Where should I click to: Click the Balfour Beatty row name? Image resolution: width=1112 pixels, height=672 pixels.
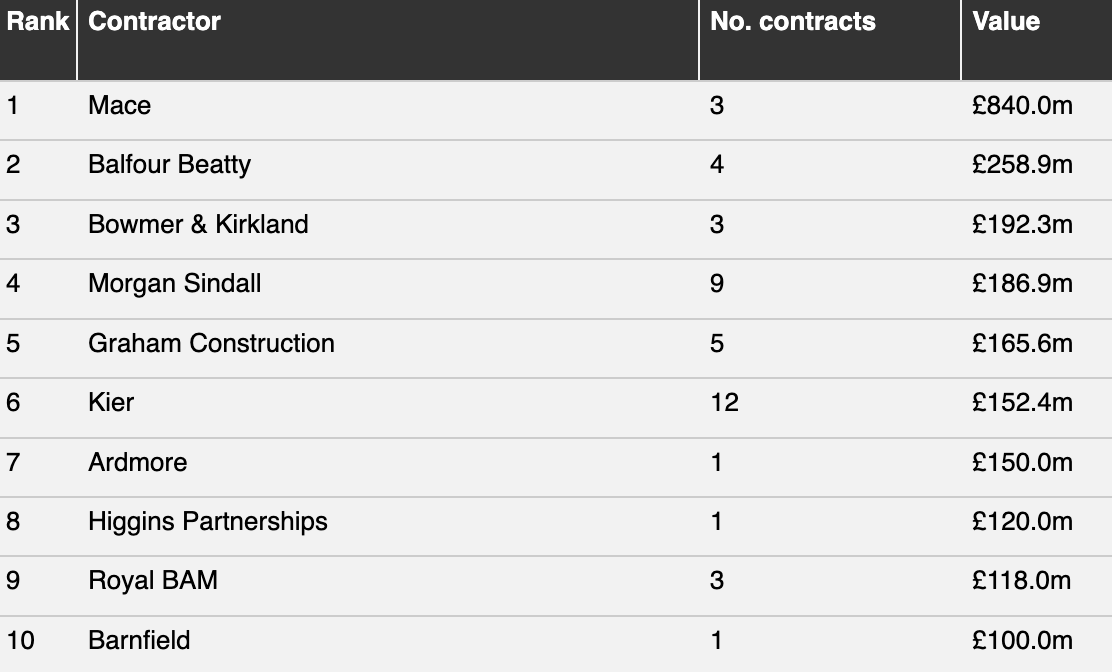169,164
